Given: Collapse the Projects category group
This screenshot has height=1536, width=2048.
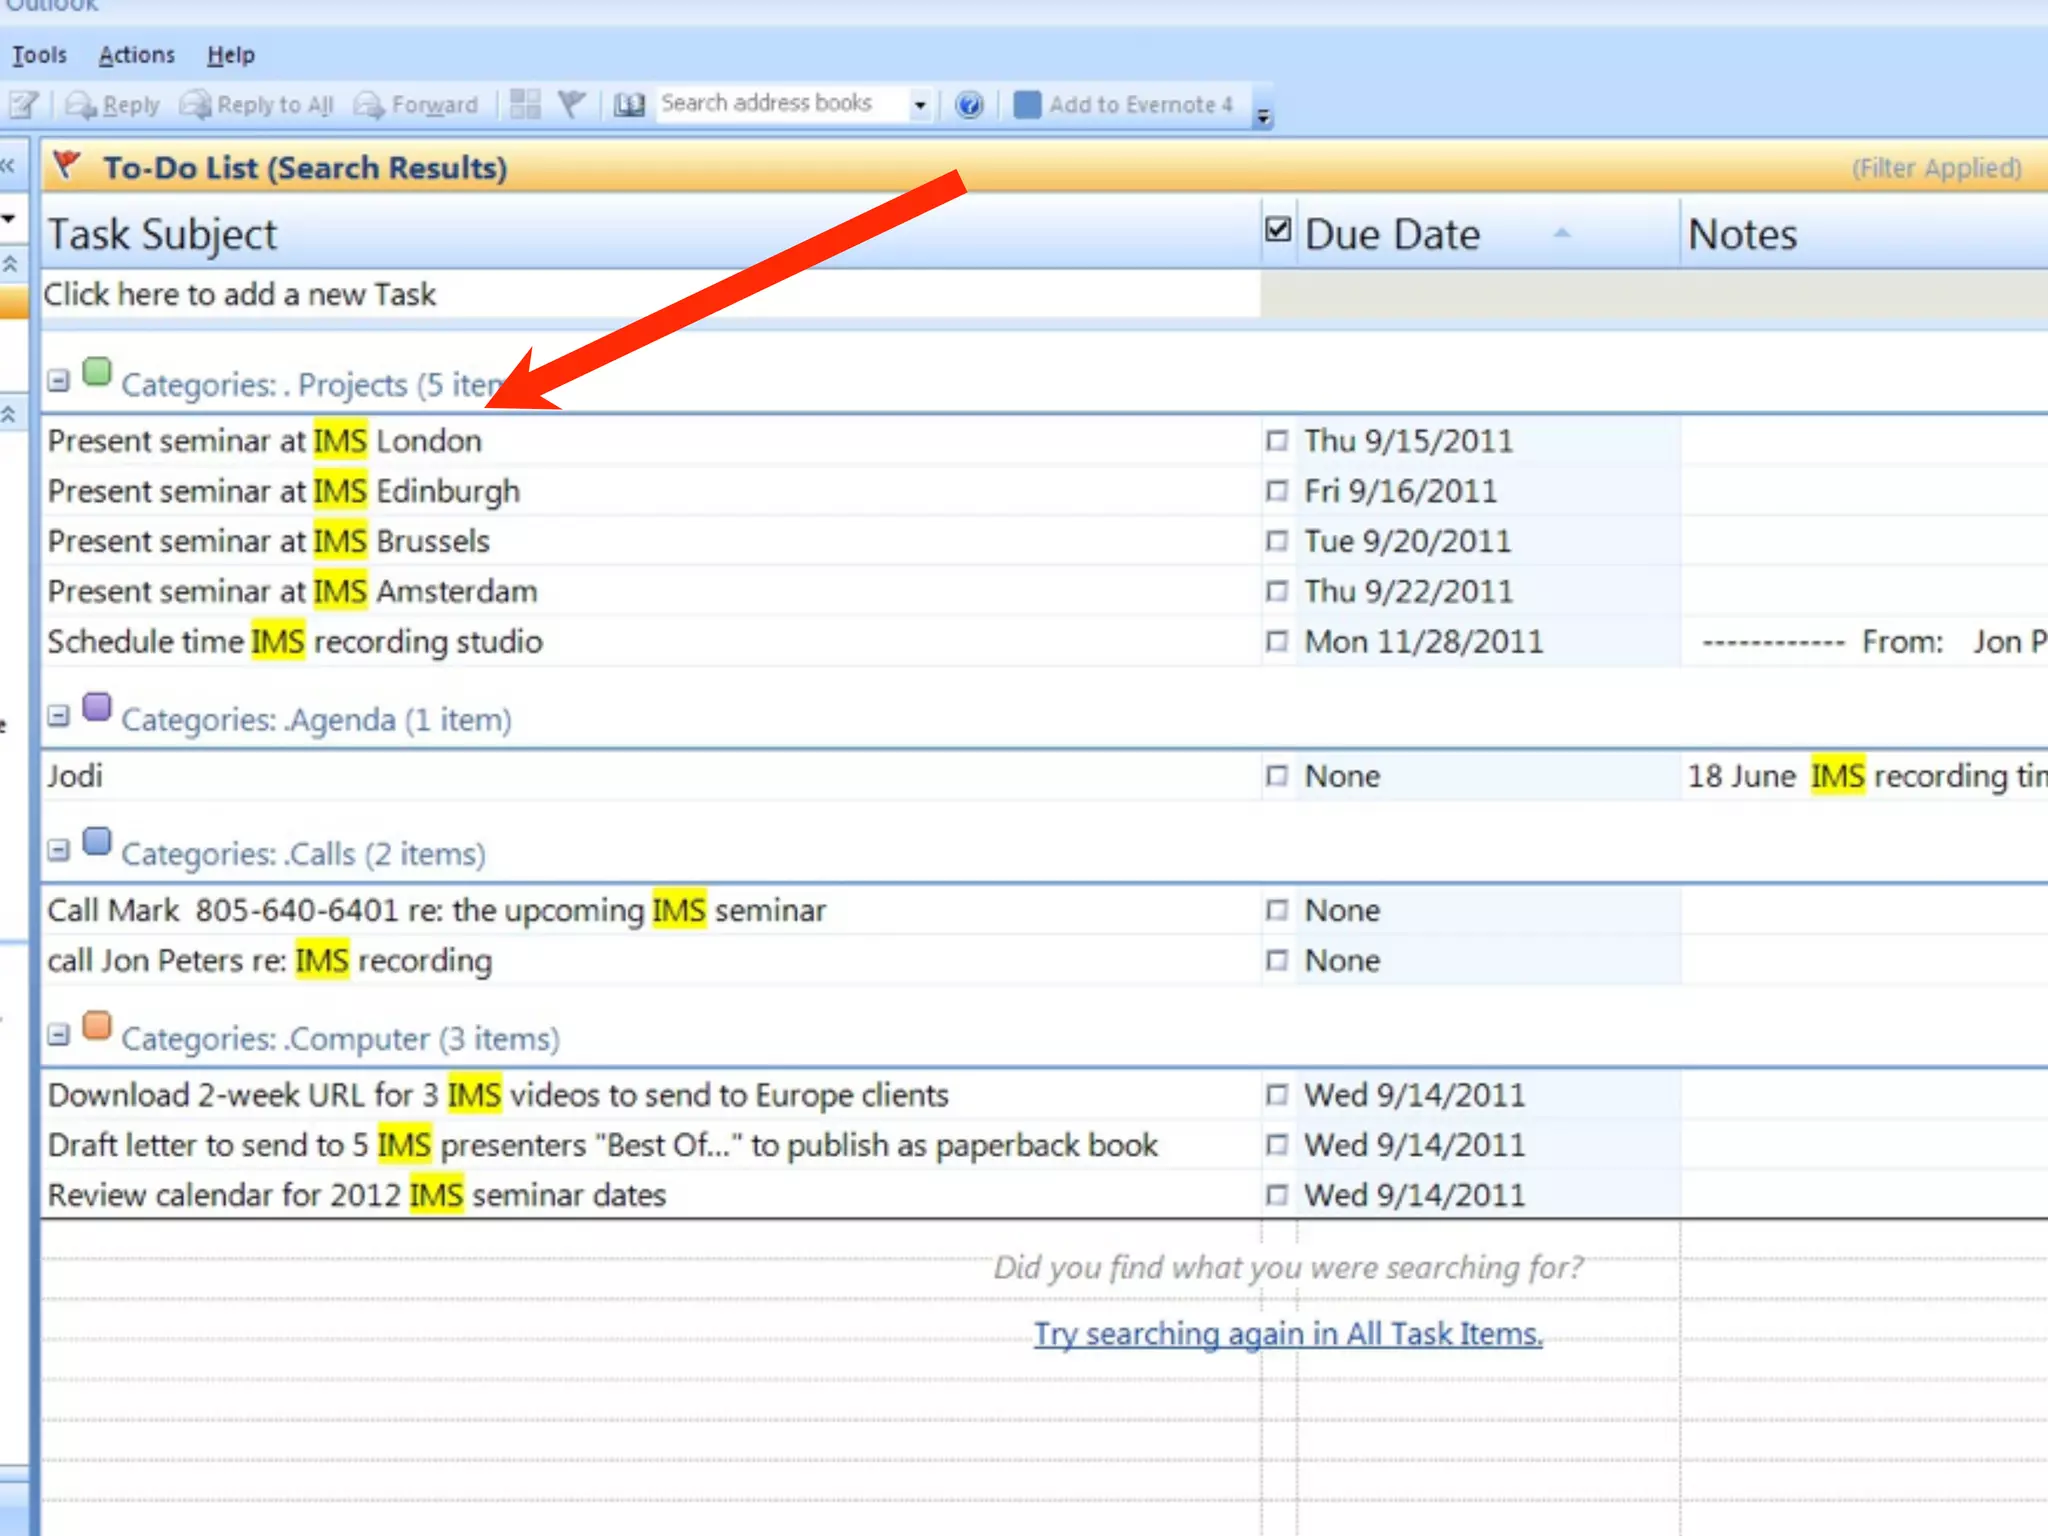Looking at the screenshot, I should [59, 381].
